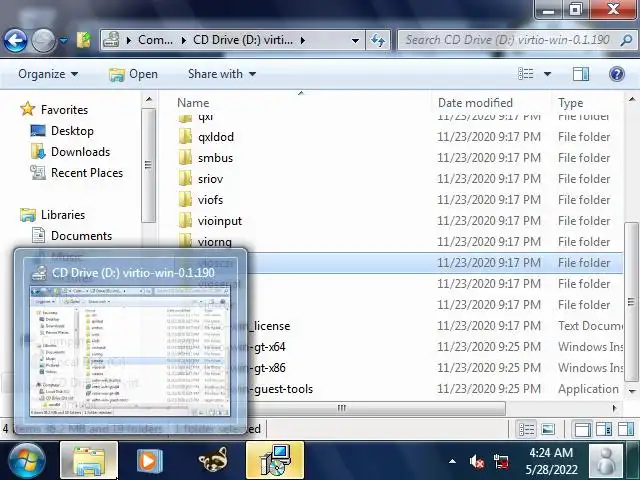Click the network status tray icon
This screenshot has width=640, height=480.
click(501, 462)
